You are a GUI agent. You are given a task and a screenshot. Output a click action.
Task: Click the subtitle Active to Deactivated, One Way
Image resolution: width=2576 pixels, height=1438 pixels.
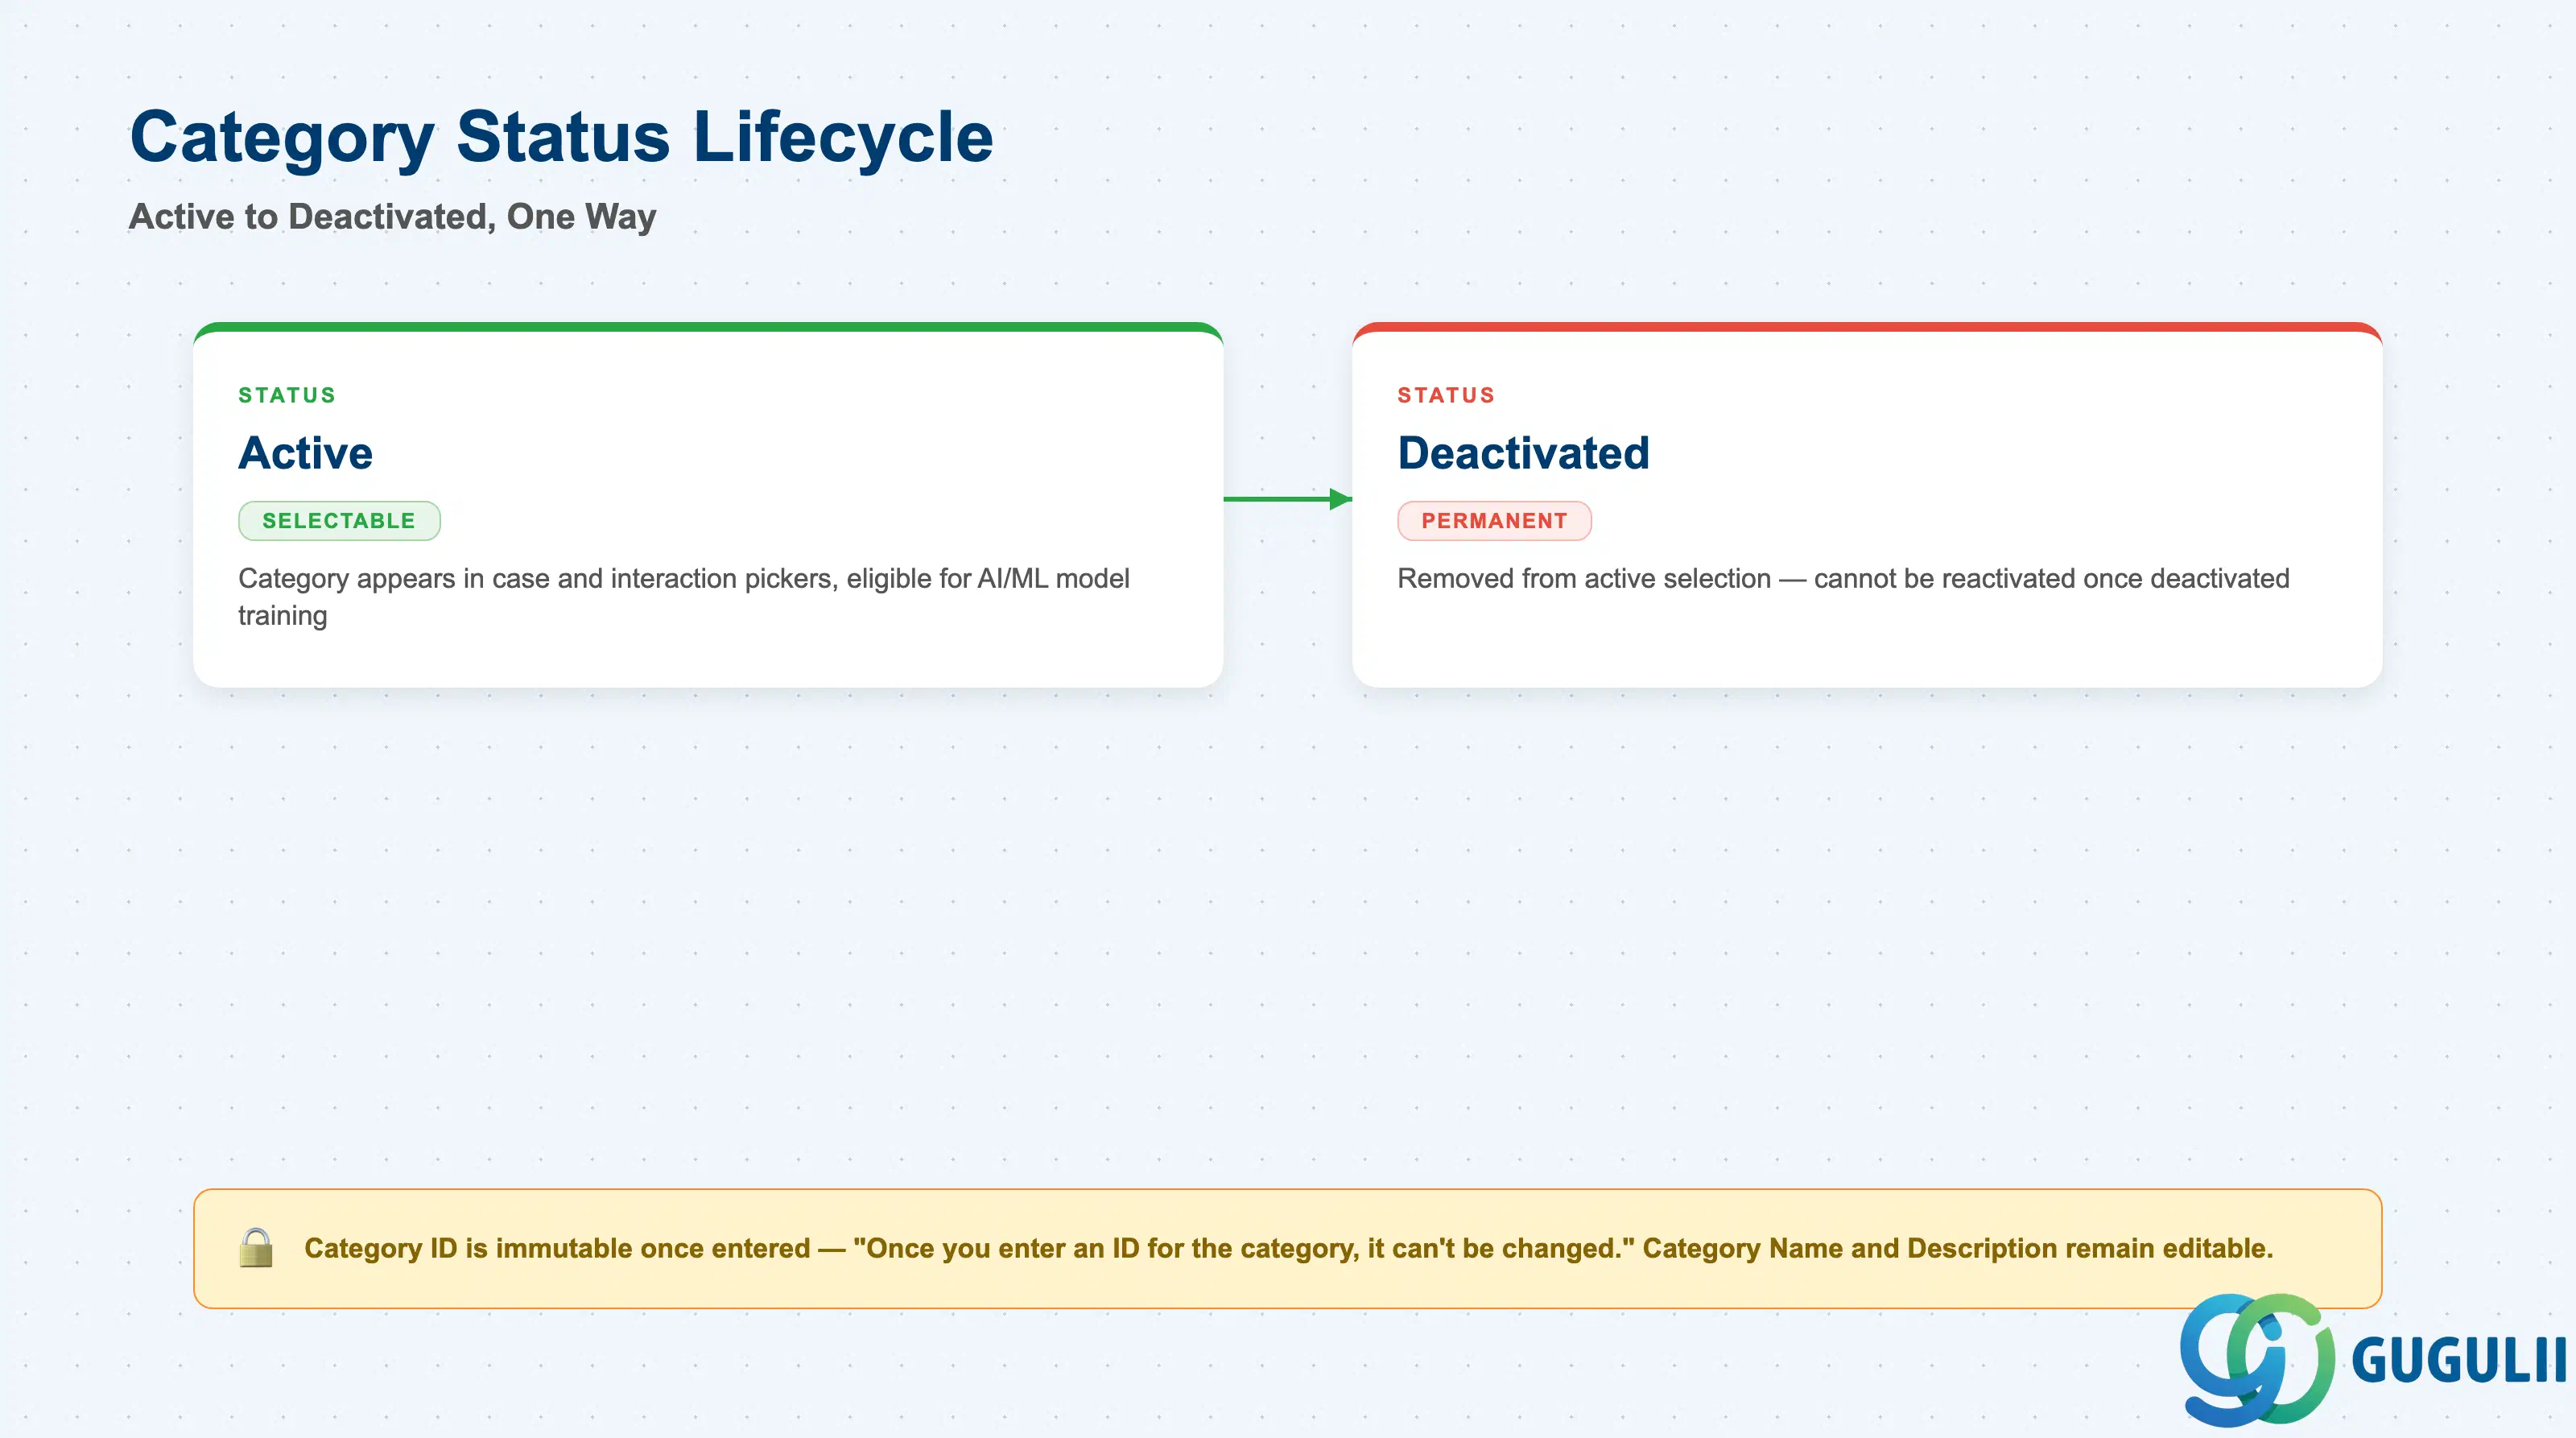(393, 217)
